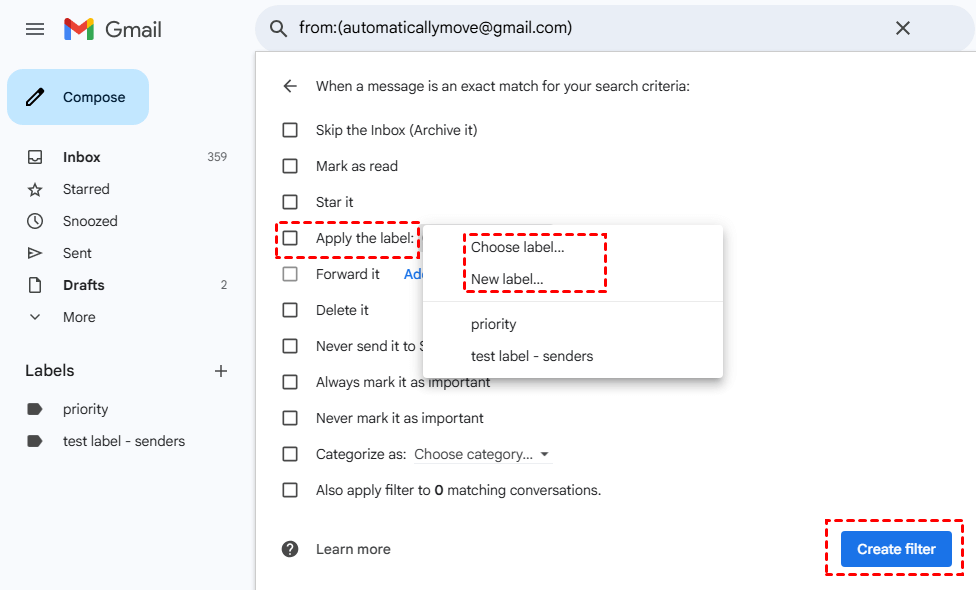976x590 pixels.
Task: Expand the More section in sidebar
Action: 79,317
